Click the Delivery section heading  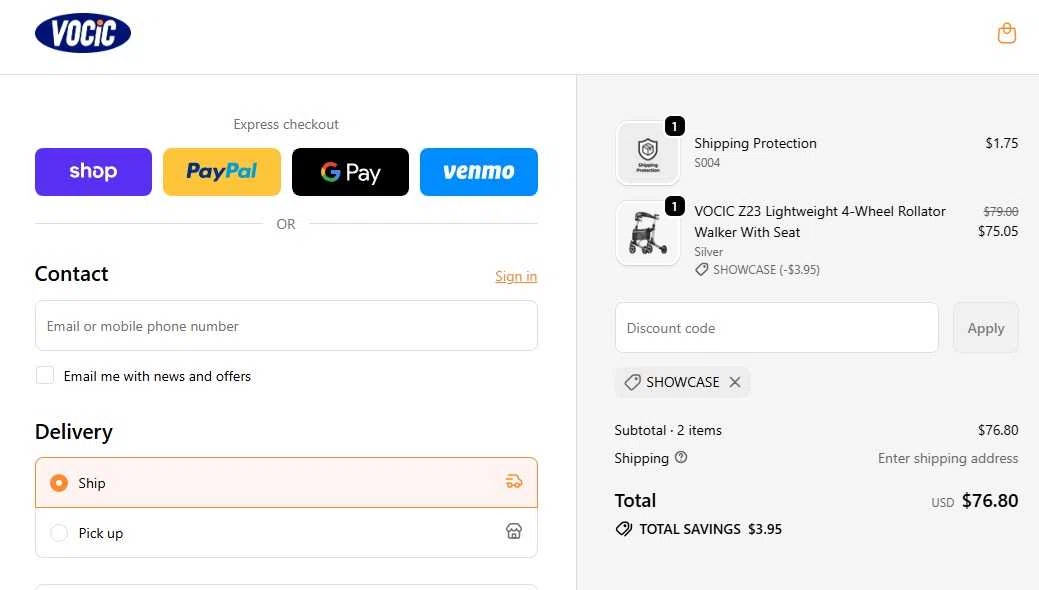(74, 432)
